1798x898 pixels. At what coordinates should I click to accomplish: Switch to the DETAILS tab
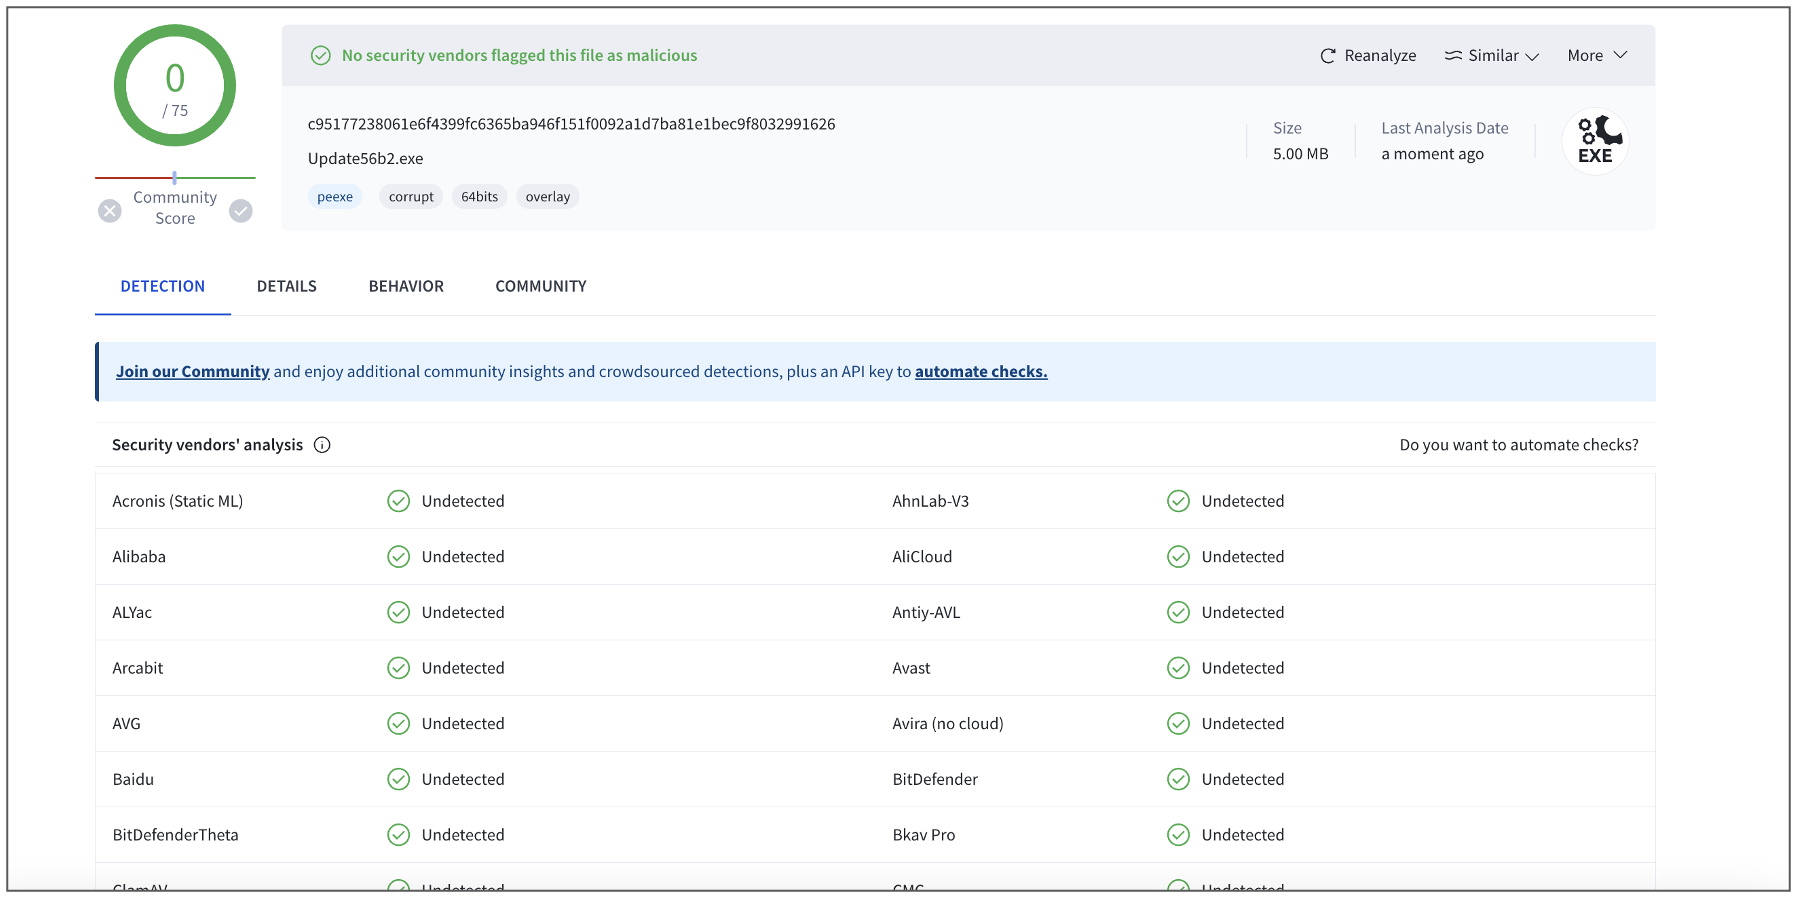click(x=286, y=286)
